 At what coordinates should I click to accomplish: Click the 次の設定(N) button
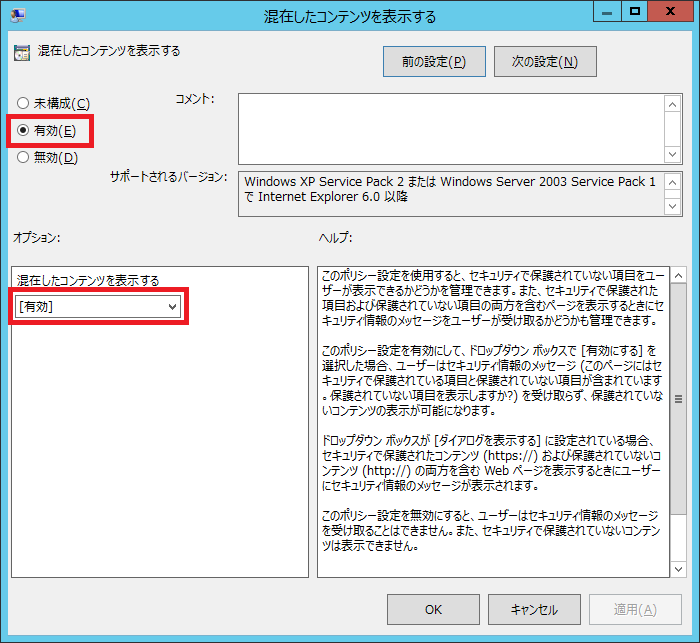[545, 62]
